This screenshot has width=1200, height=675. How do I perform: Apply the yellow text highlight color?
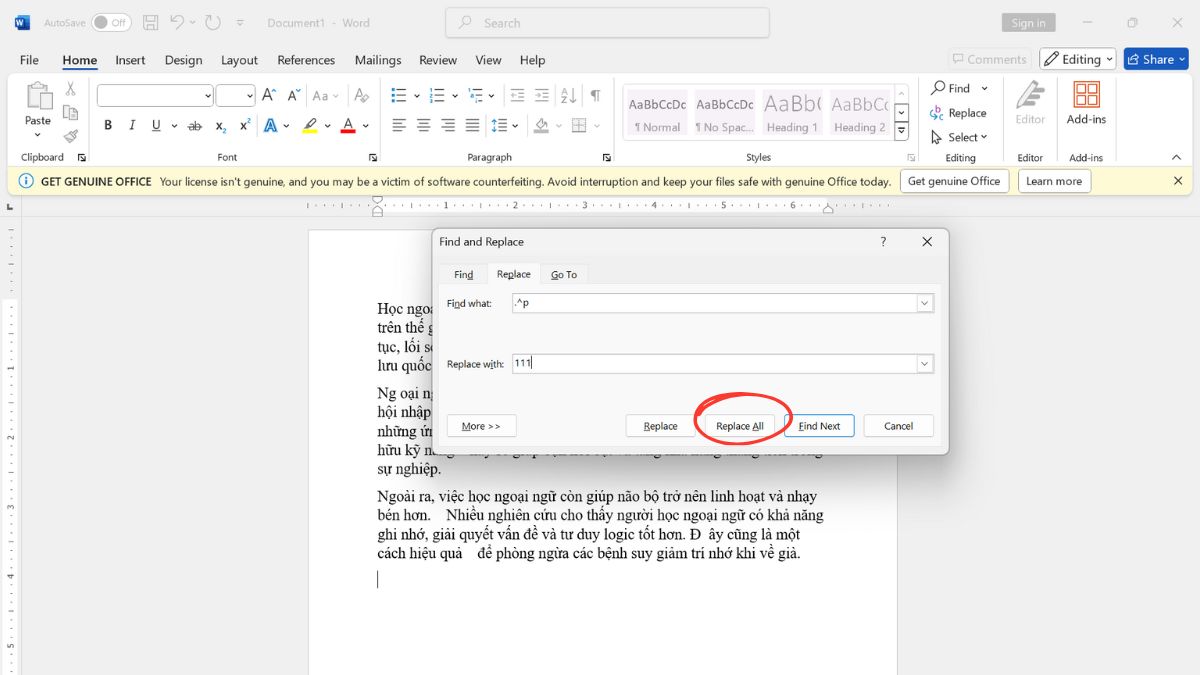point(310,126)
